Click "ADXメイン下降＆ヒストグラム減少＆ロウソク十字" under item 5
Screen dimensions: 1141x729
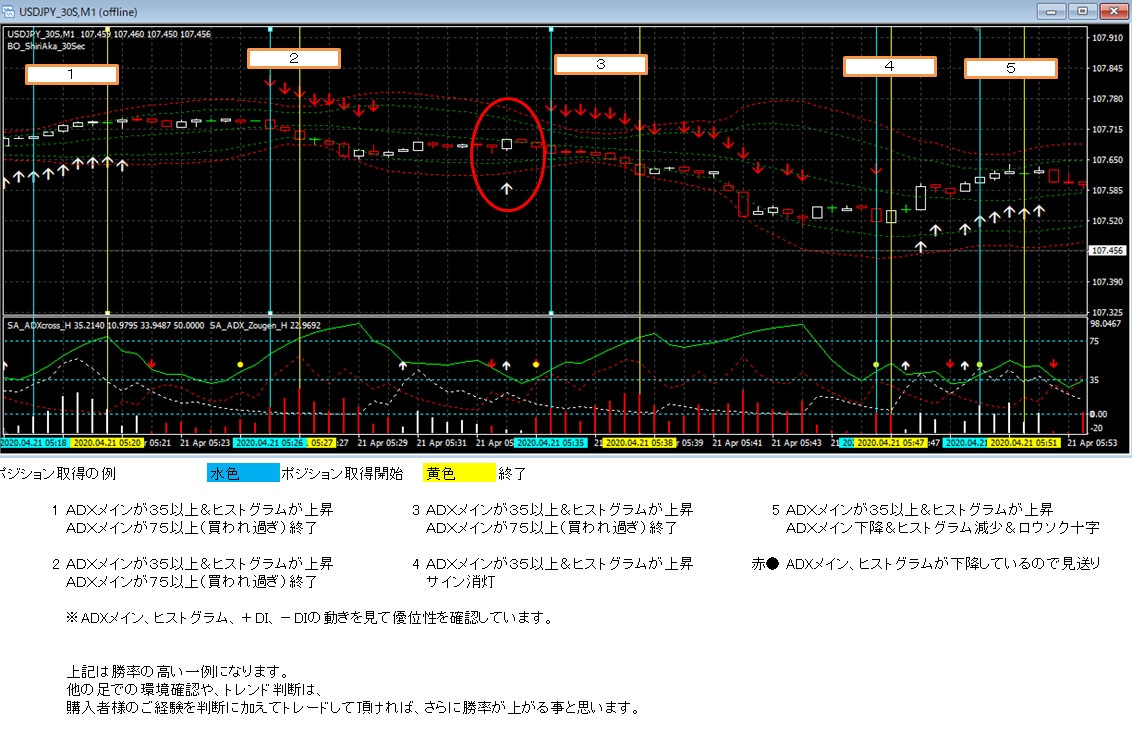pyautogui.click(x=942, y=527)
